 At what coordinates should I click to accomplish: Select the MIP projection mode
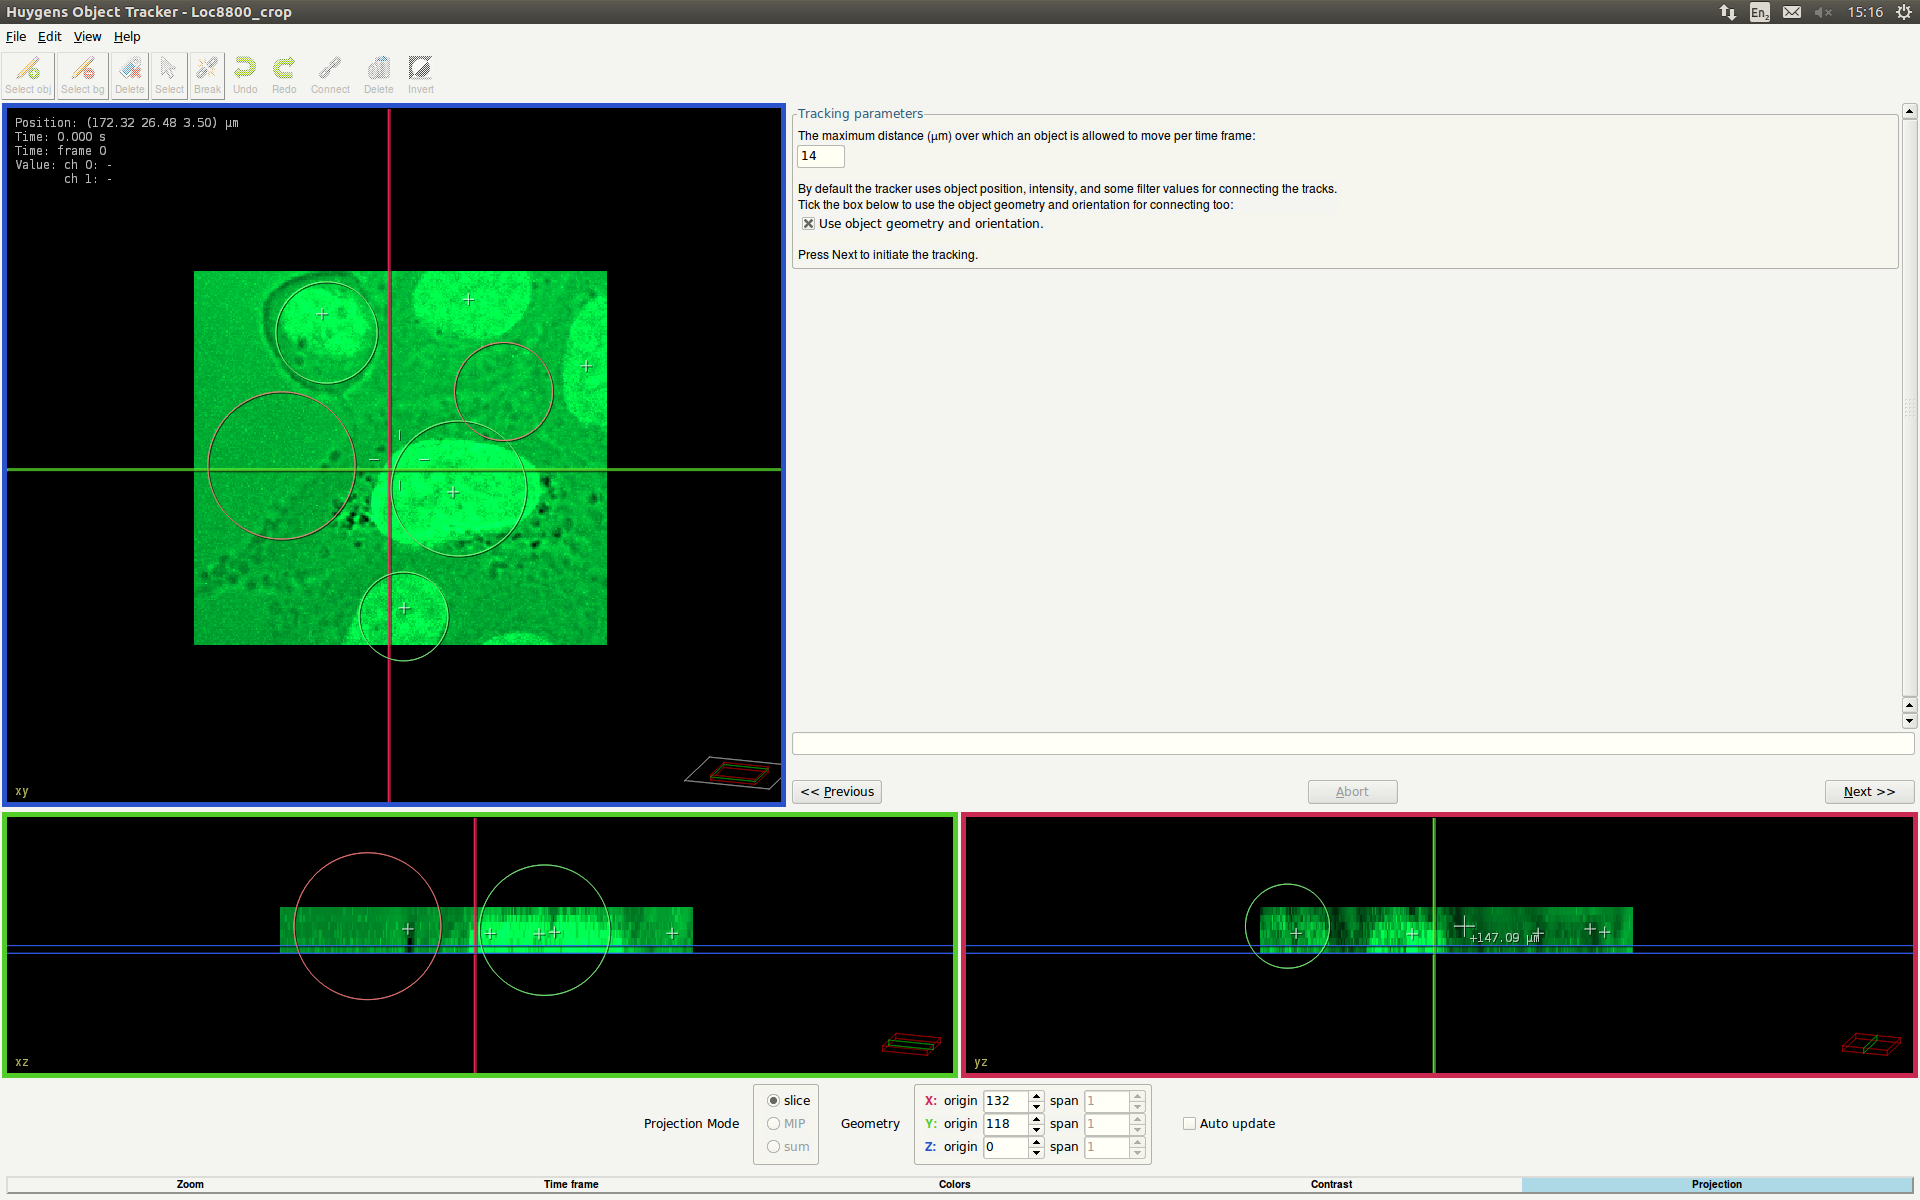pos(773,1124)
